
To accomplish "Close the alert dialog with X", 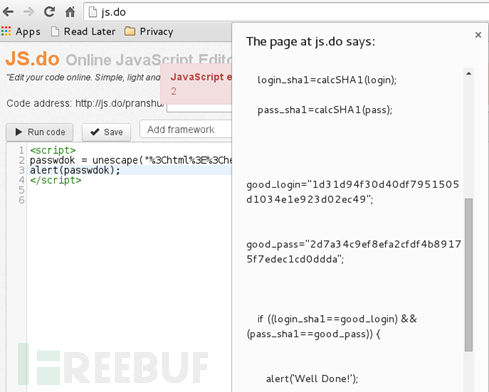I will click(x=478, y=35).
